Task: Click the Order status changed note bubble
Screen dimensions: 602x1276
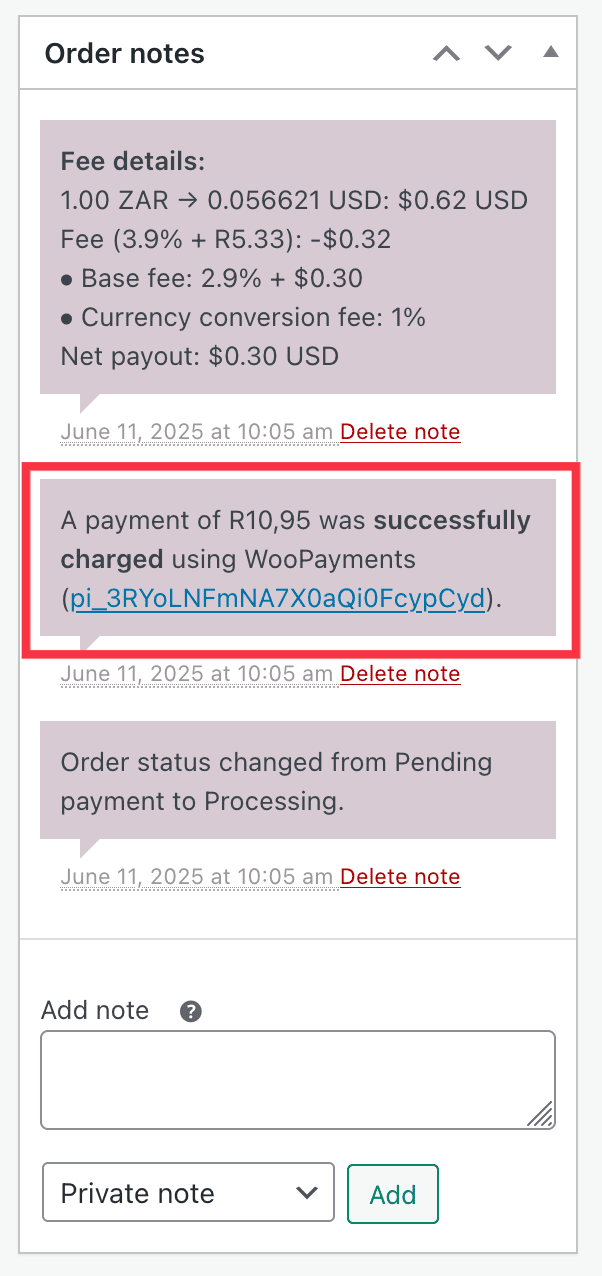Action: pyautogui.click(x=297, y=781)
